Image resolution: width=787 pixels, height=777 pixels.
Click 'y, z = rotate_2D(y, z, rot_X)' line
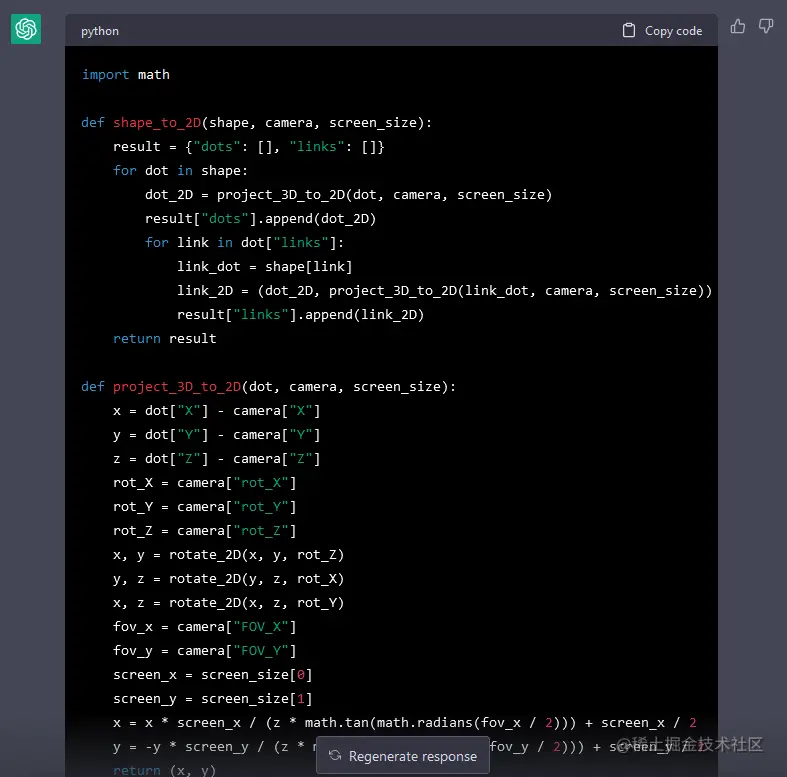228,579
